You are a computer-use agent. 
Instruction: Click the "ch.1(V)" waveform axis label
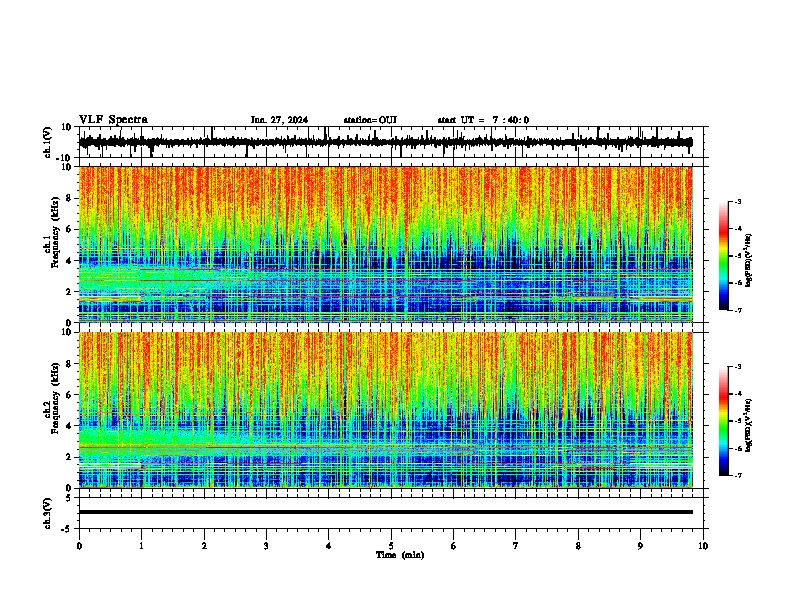coord(48,142)
